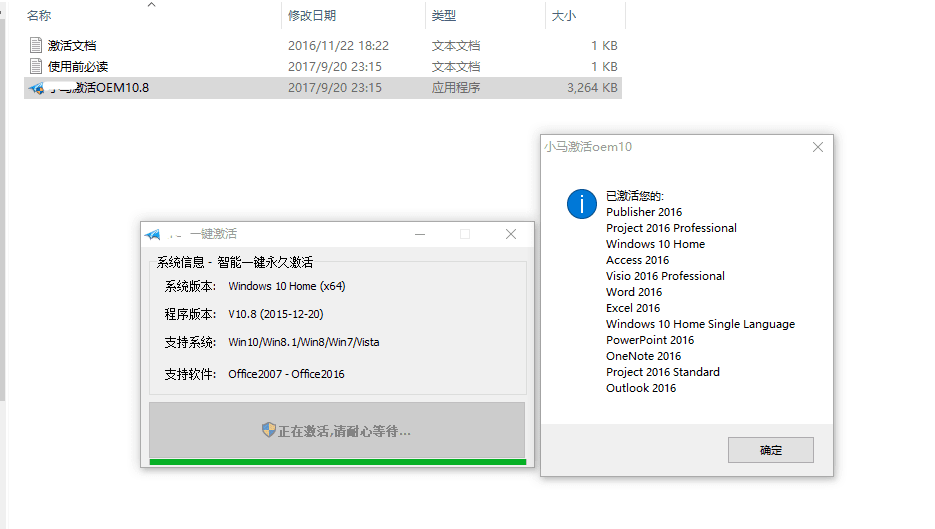Click 确定 button in activation dialog
Image resolution: width=935 pixels, height=529 pixels.
[770, 450]
